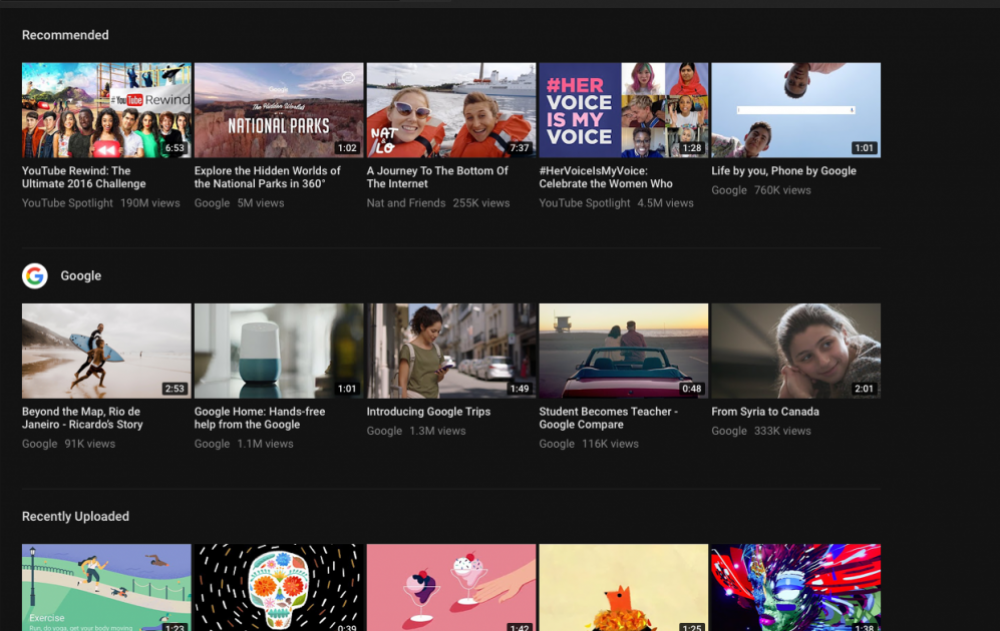Viewport: 1000px width, 631px height.
Task: Play the Nat and Lo boat thumbnail
Action: (x=451, y=110)
